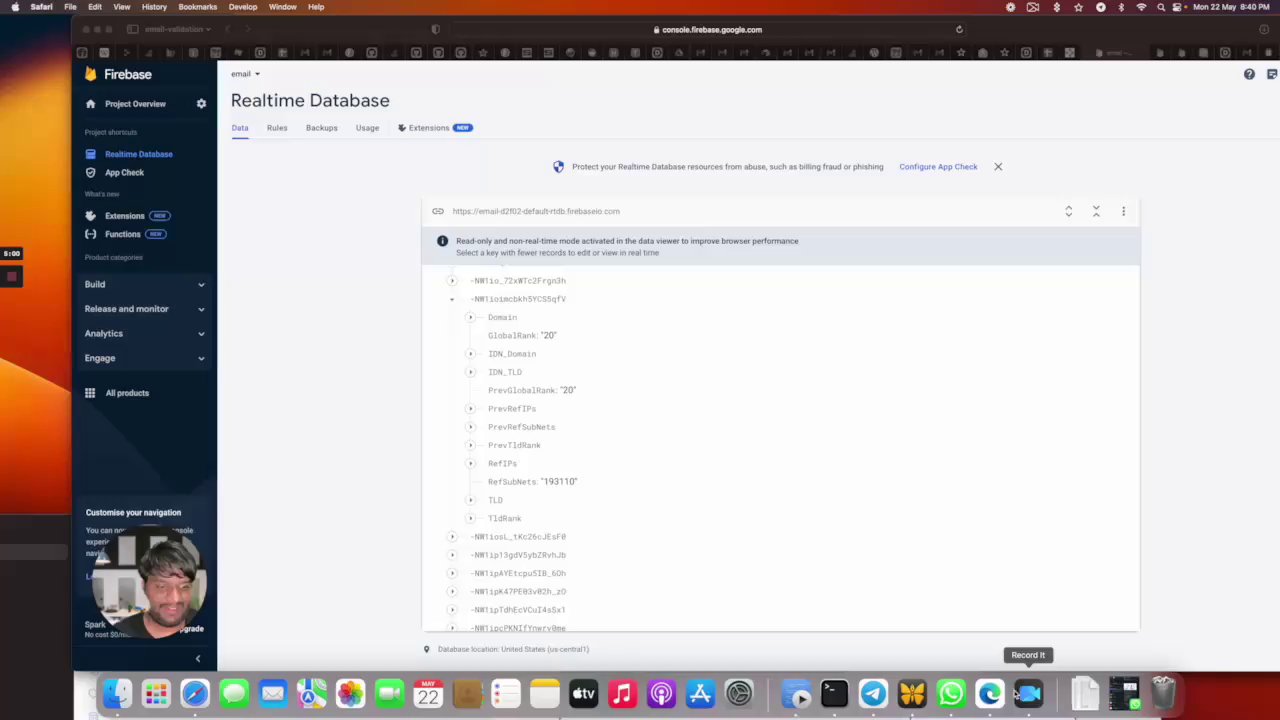Image resolution: width=1280 pixels, height=720 pixels.
Task: Open Music app from the Dock
Action: coord(622,693)
